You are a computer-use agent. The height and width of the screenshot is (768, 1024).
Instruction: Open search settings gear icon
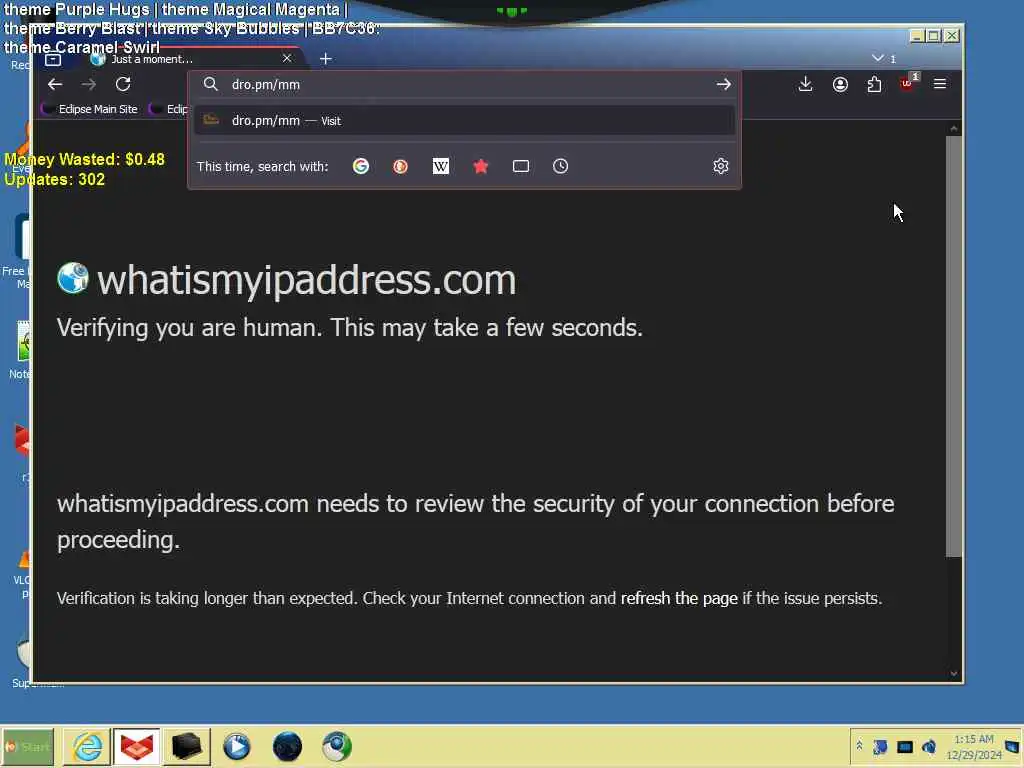point(720,167)
